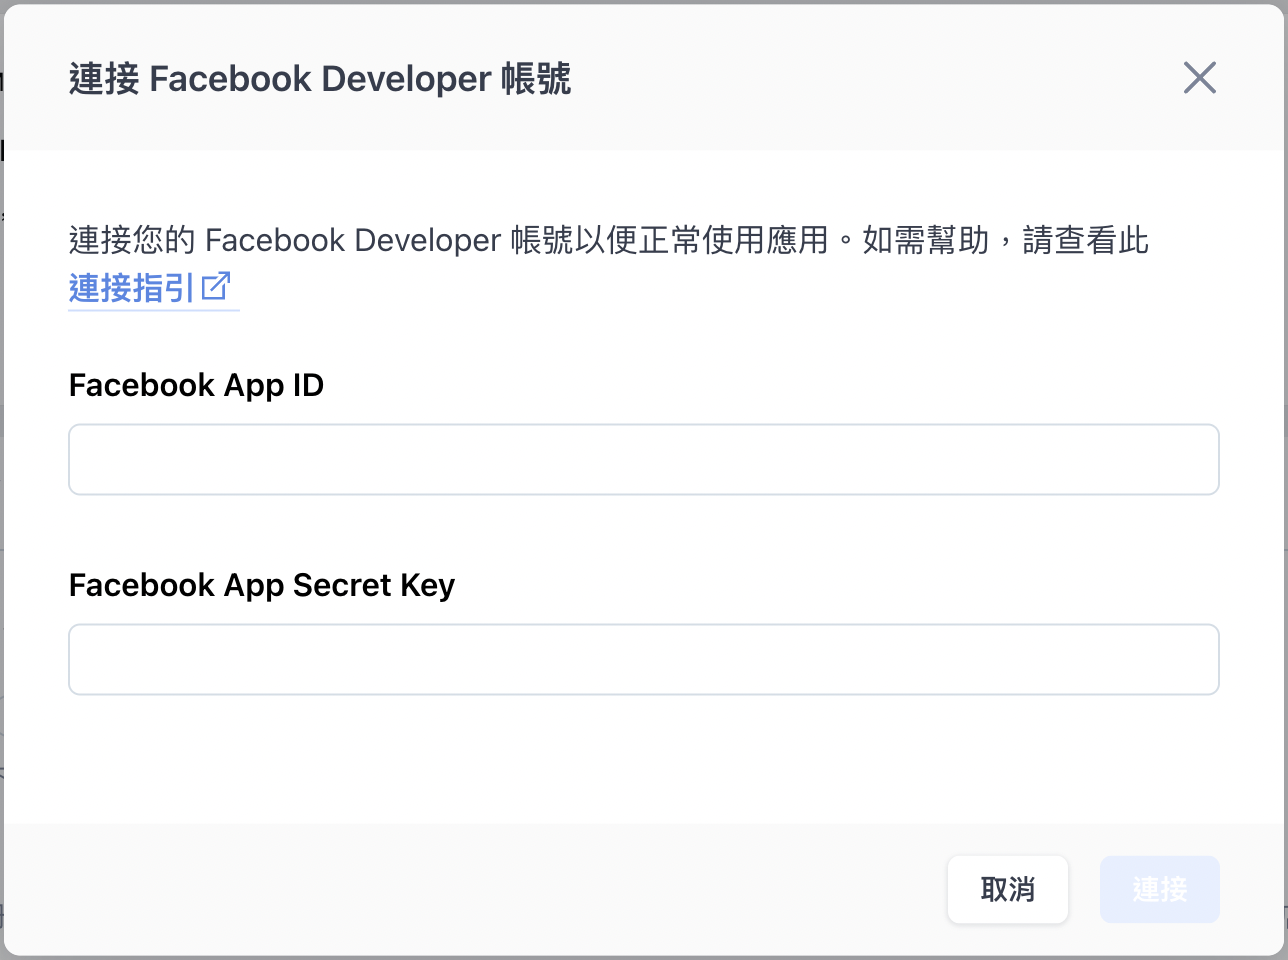This screenshot has height=960, width=1288.
Task: Click inside the Facebook App Secret Key field
Action: point(643,659)
